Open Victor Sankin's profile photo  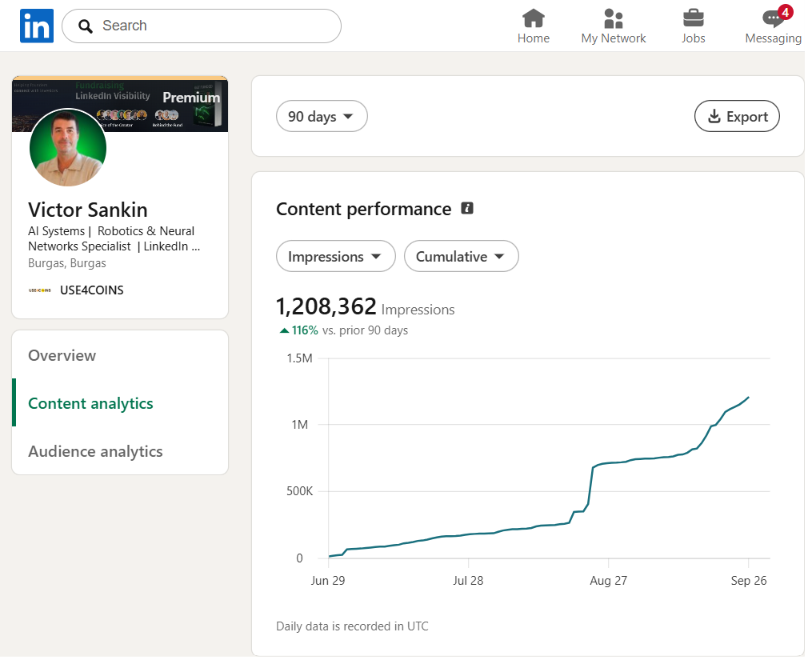68,147
